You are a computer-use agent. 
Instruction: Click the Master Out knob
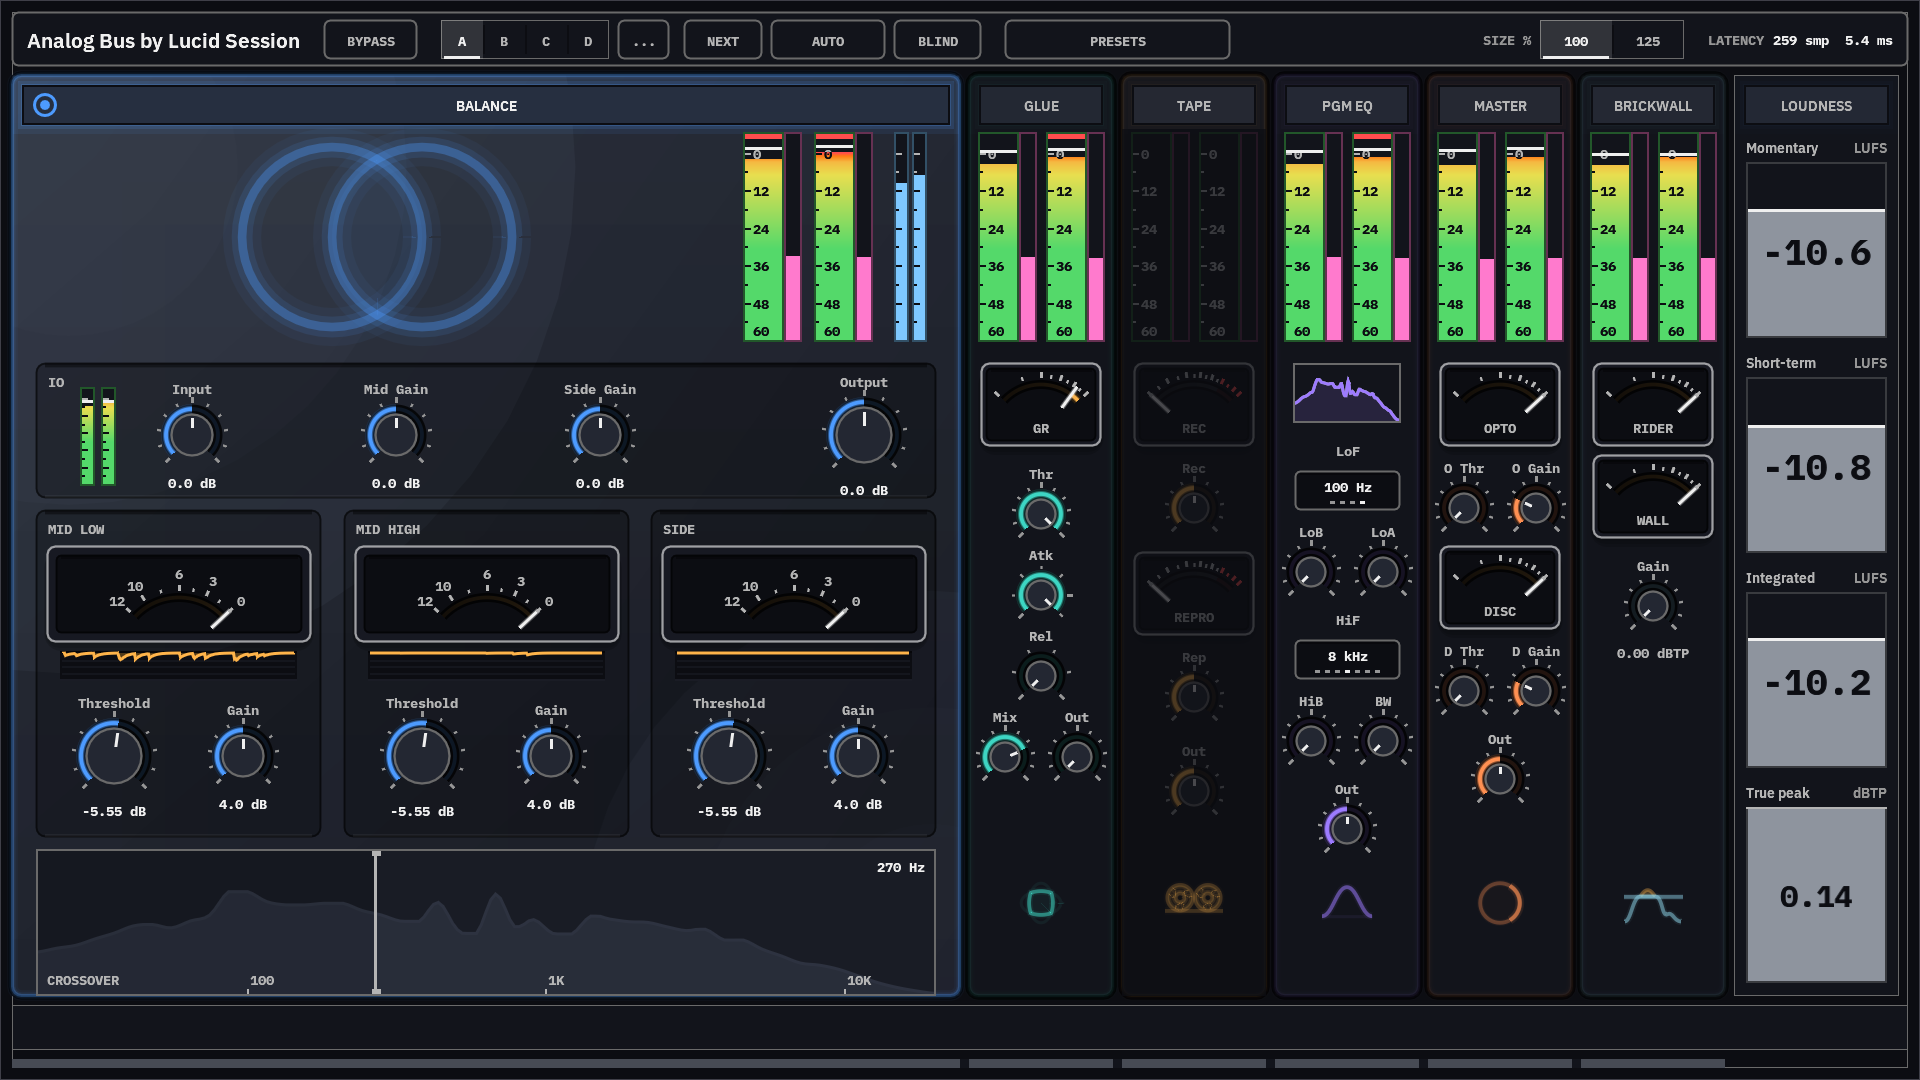point(1500,778)
